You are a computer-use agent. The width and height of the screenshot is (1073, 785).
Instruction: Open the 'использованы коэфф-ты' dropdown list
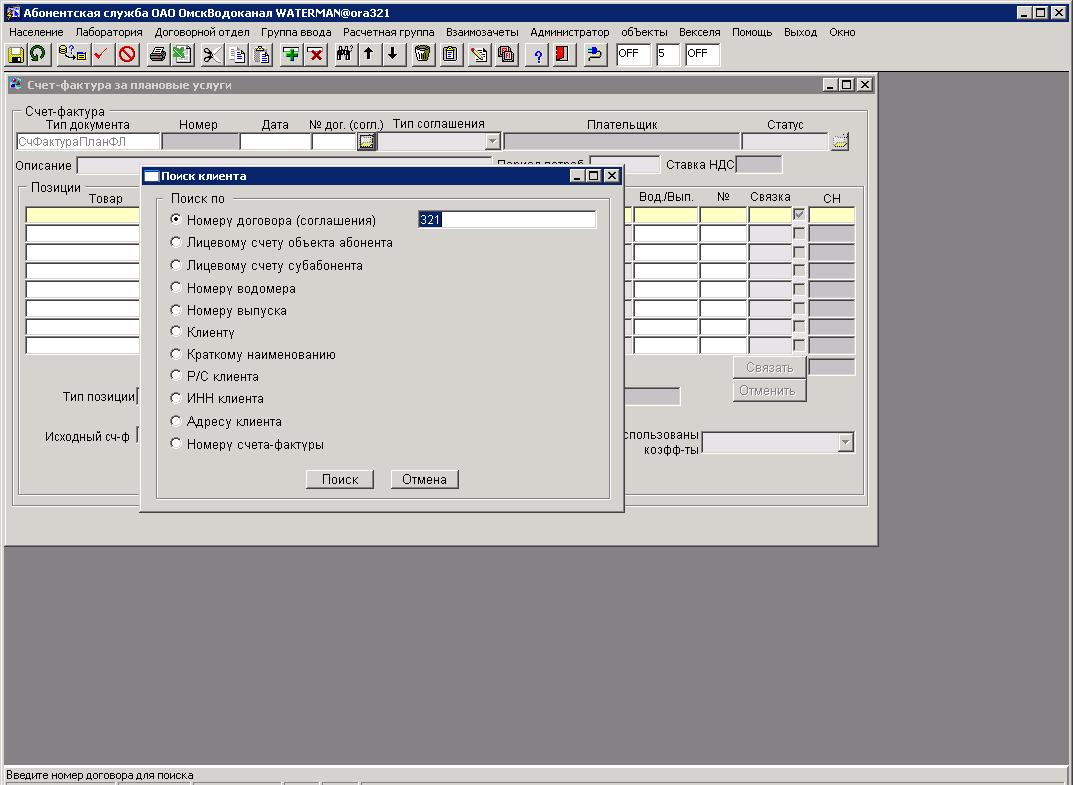(845, 442)
